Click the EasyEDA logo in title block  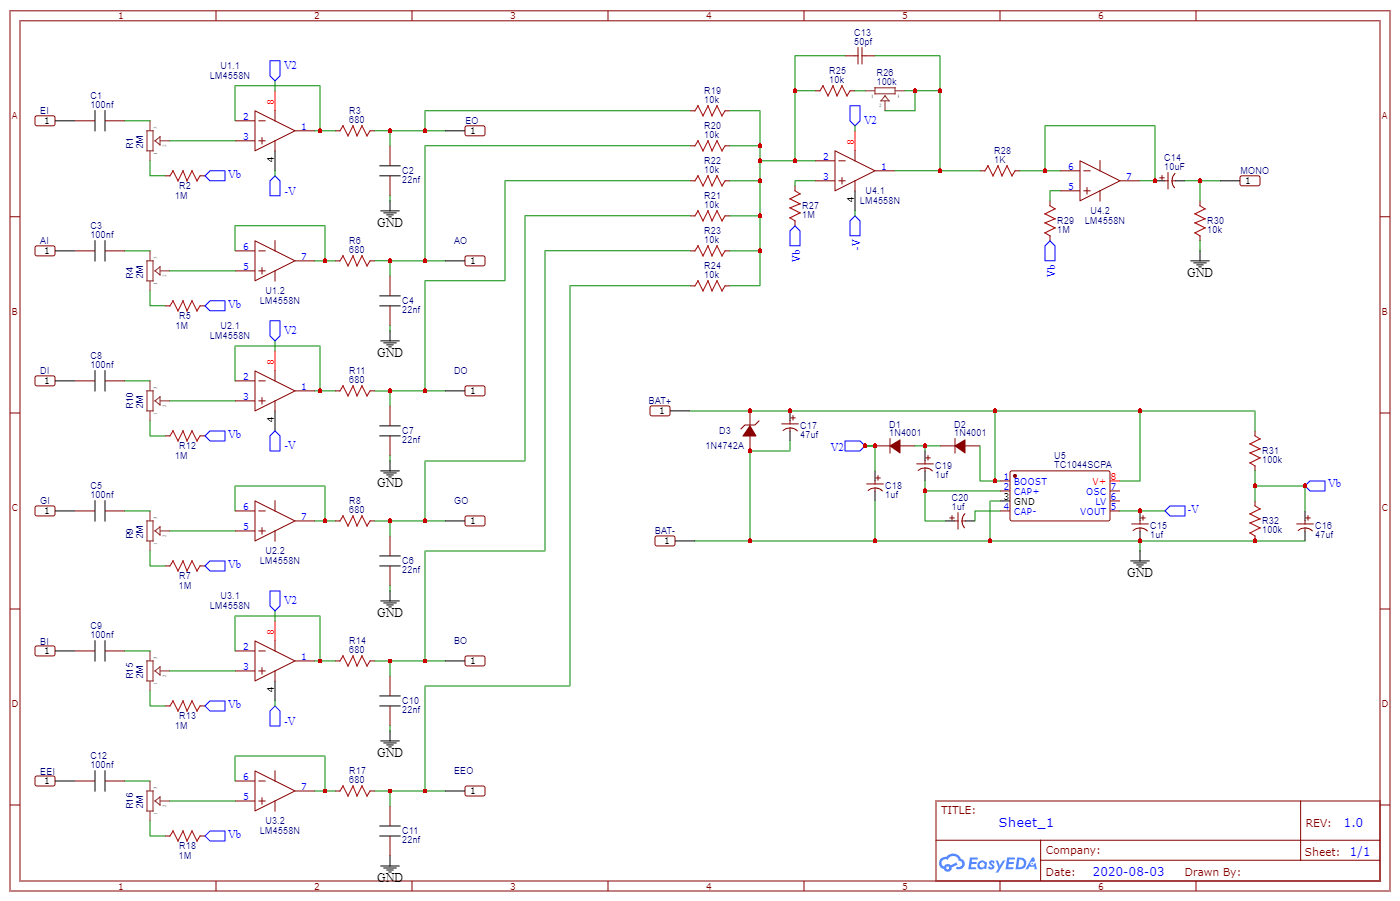click(x=988, y=863)
